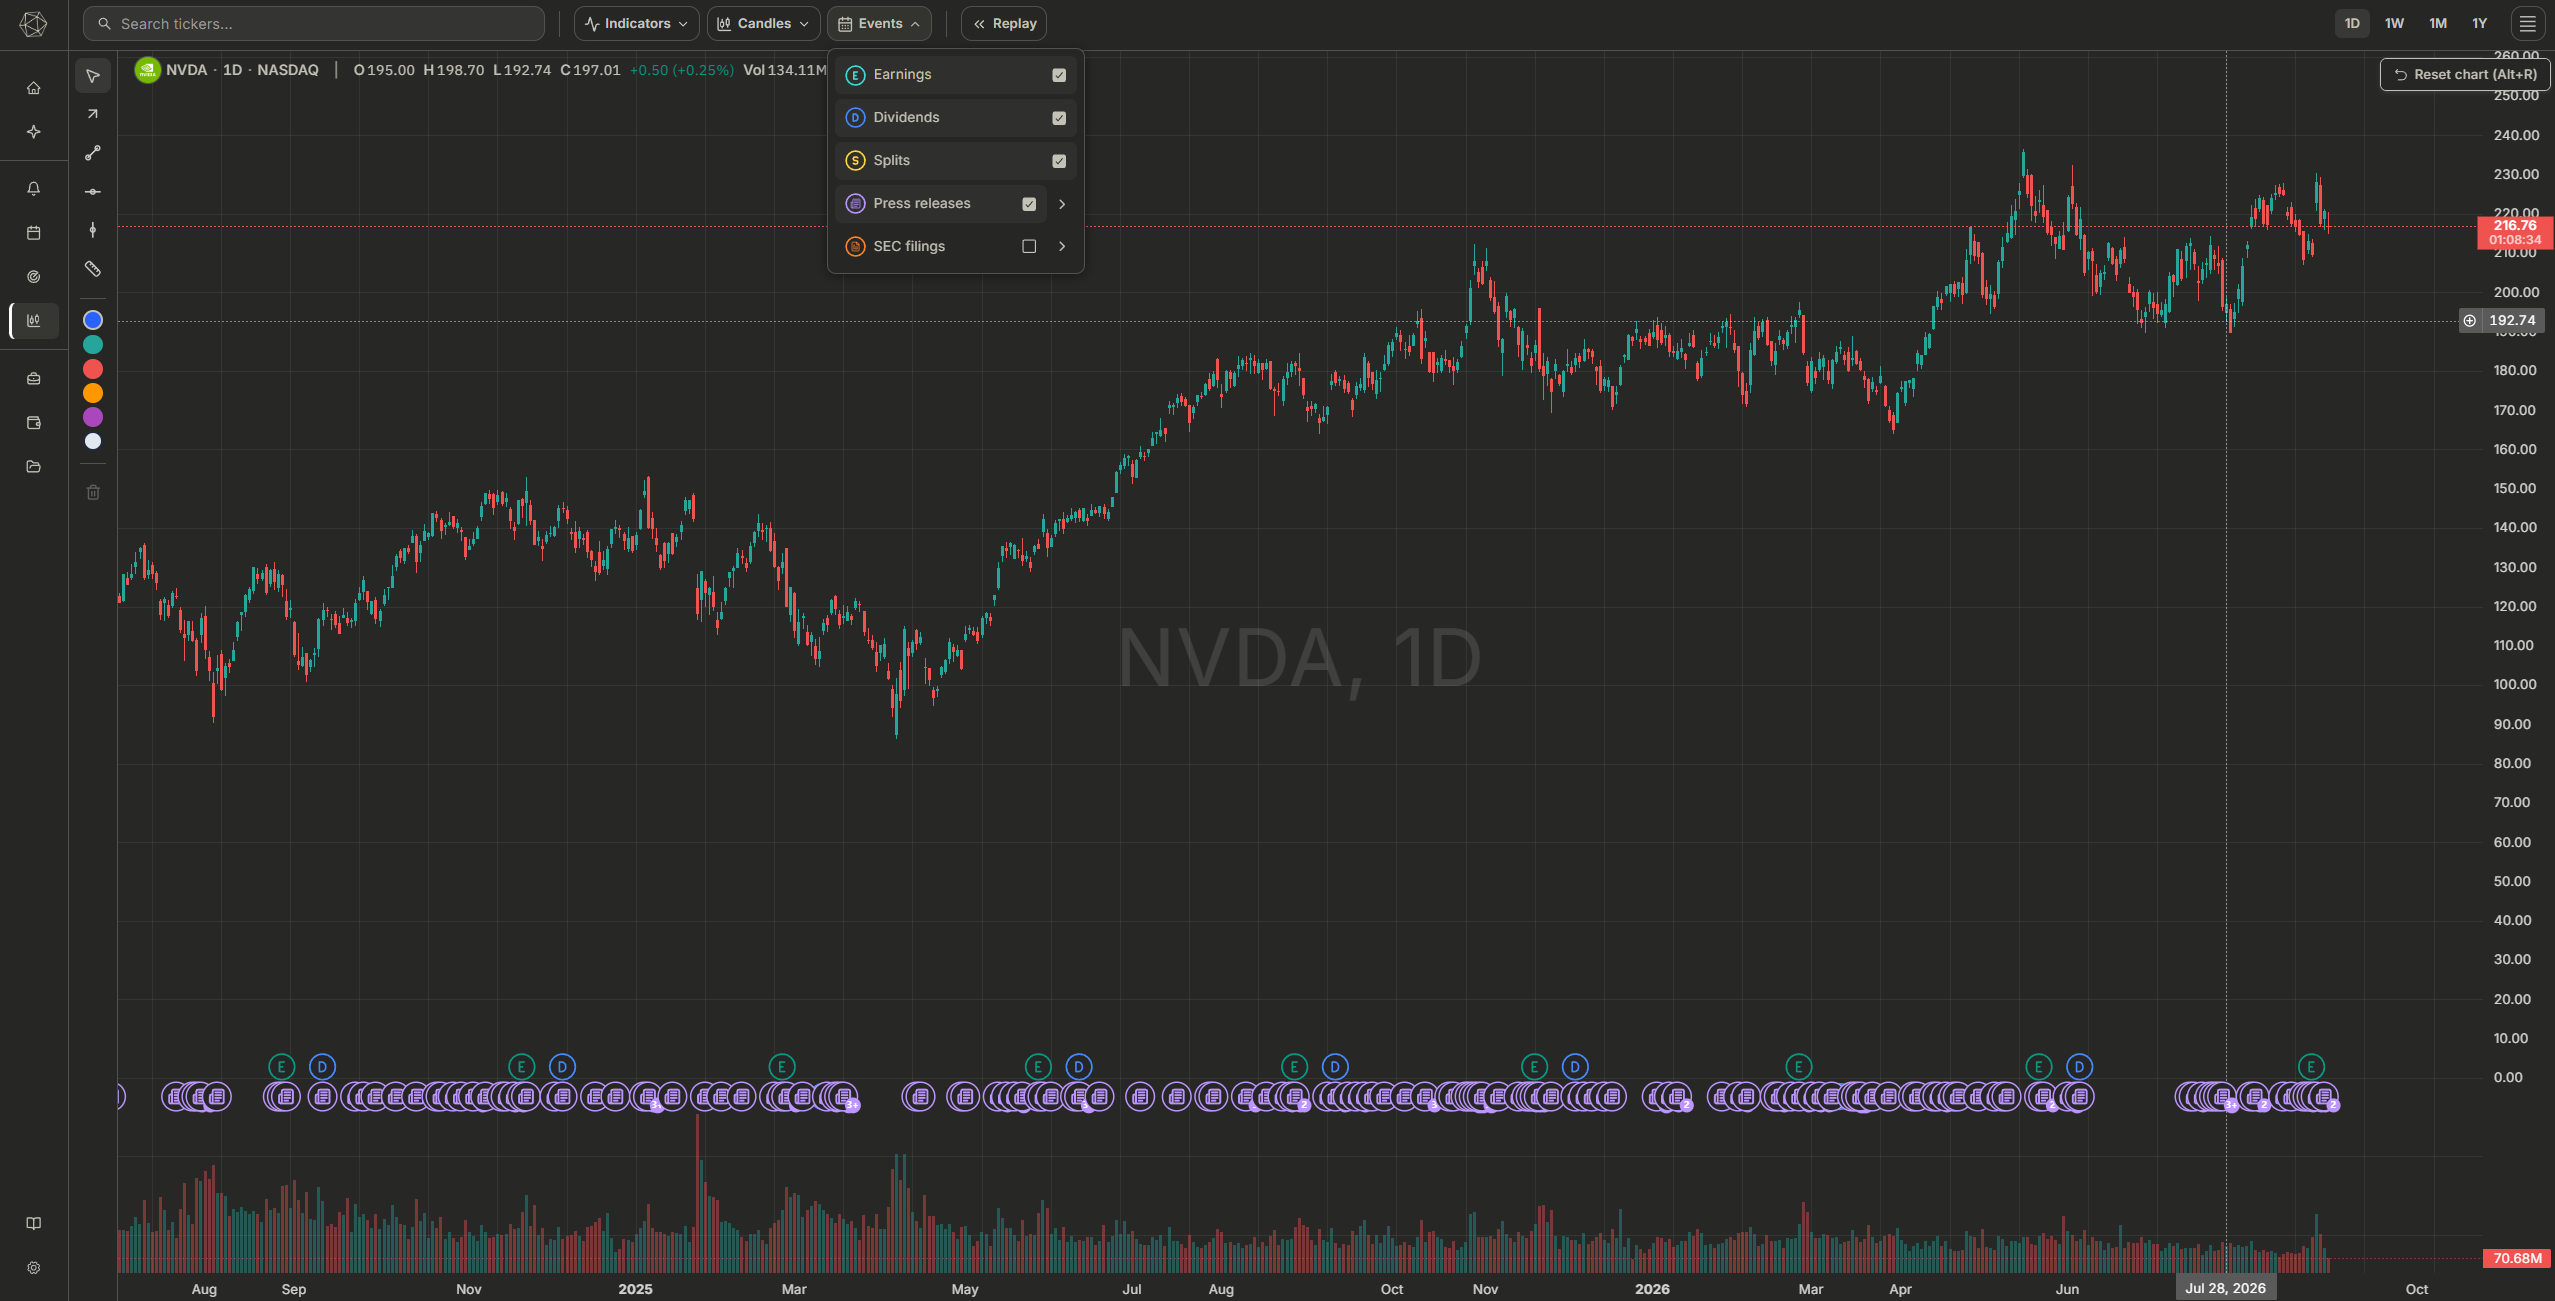Pick the blue drawing color swatch
The image size is (2555, 1301).
pos(93,320)
